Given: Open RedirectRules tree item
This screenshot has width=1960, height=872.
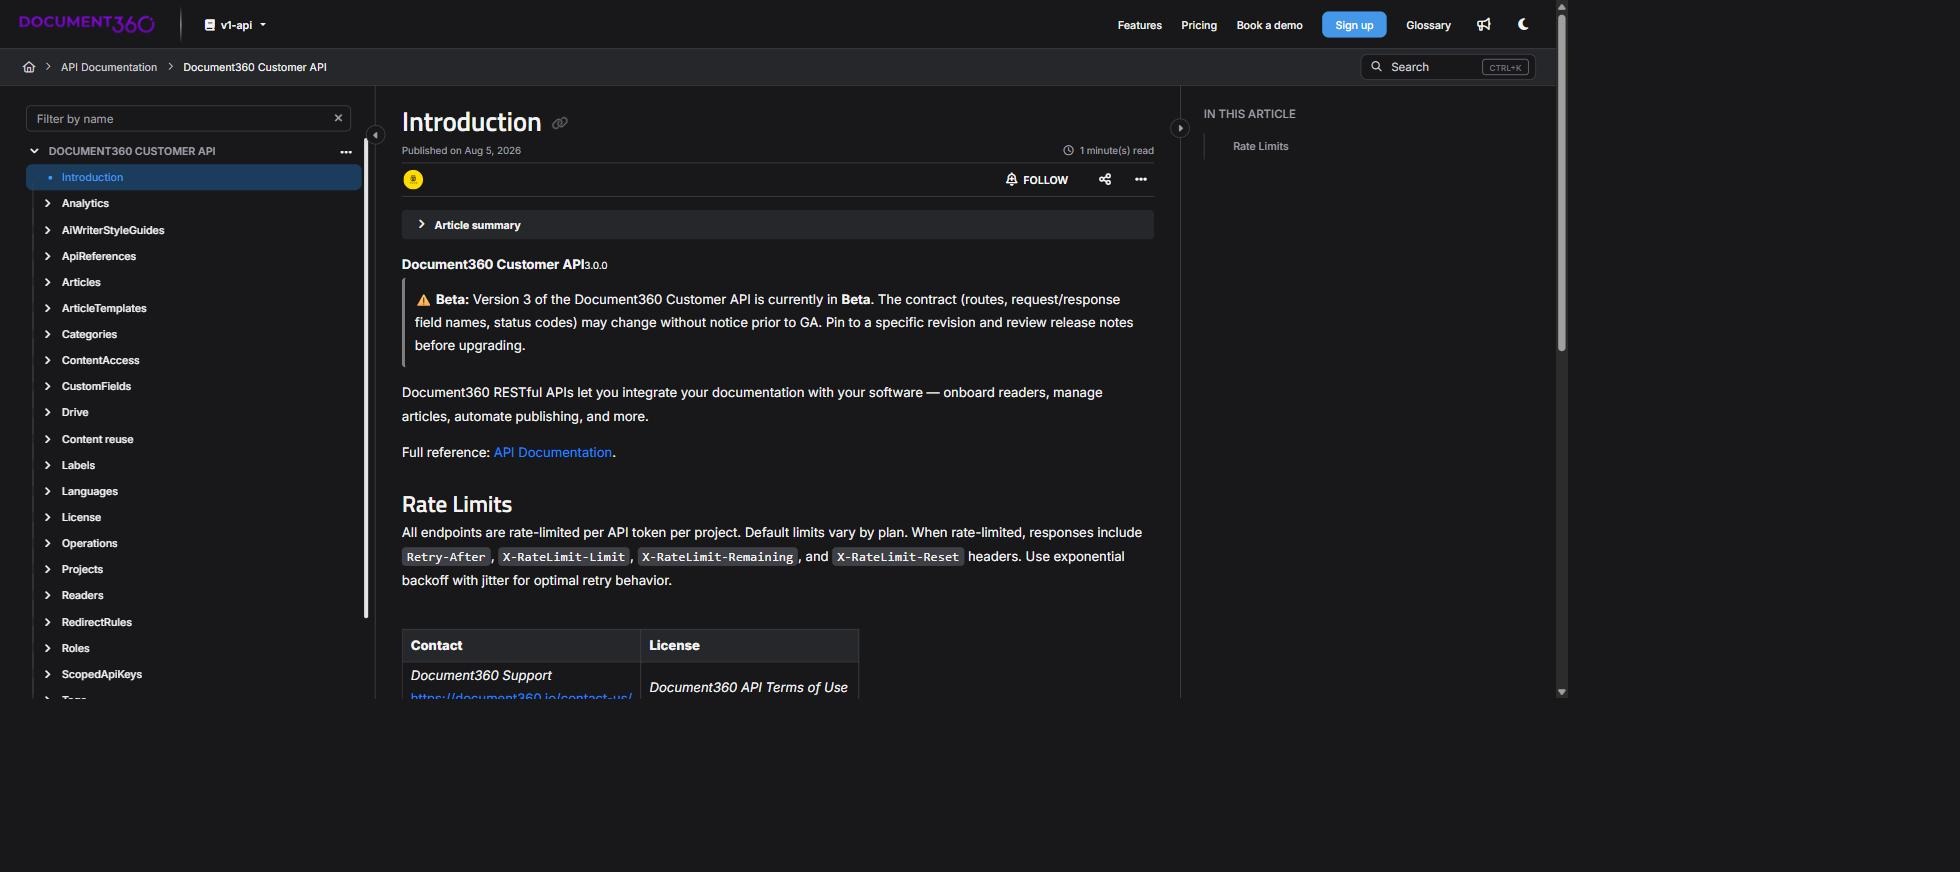Looking at the screenshot, I should click(x=96, y=622).
